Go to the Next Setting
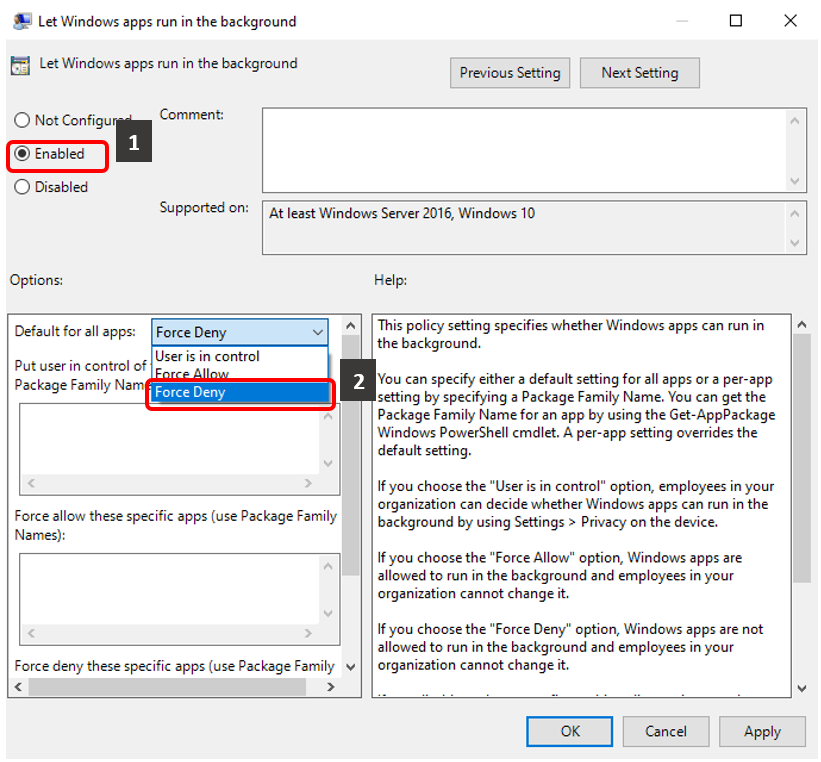 click(x=639, y=73)
